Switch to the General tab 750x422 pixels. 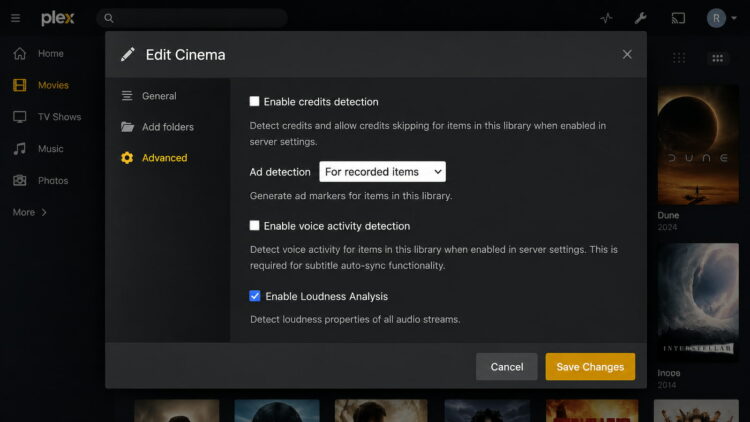(159, 96)
